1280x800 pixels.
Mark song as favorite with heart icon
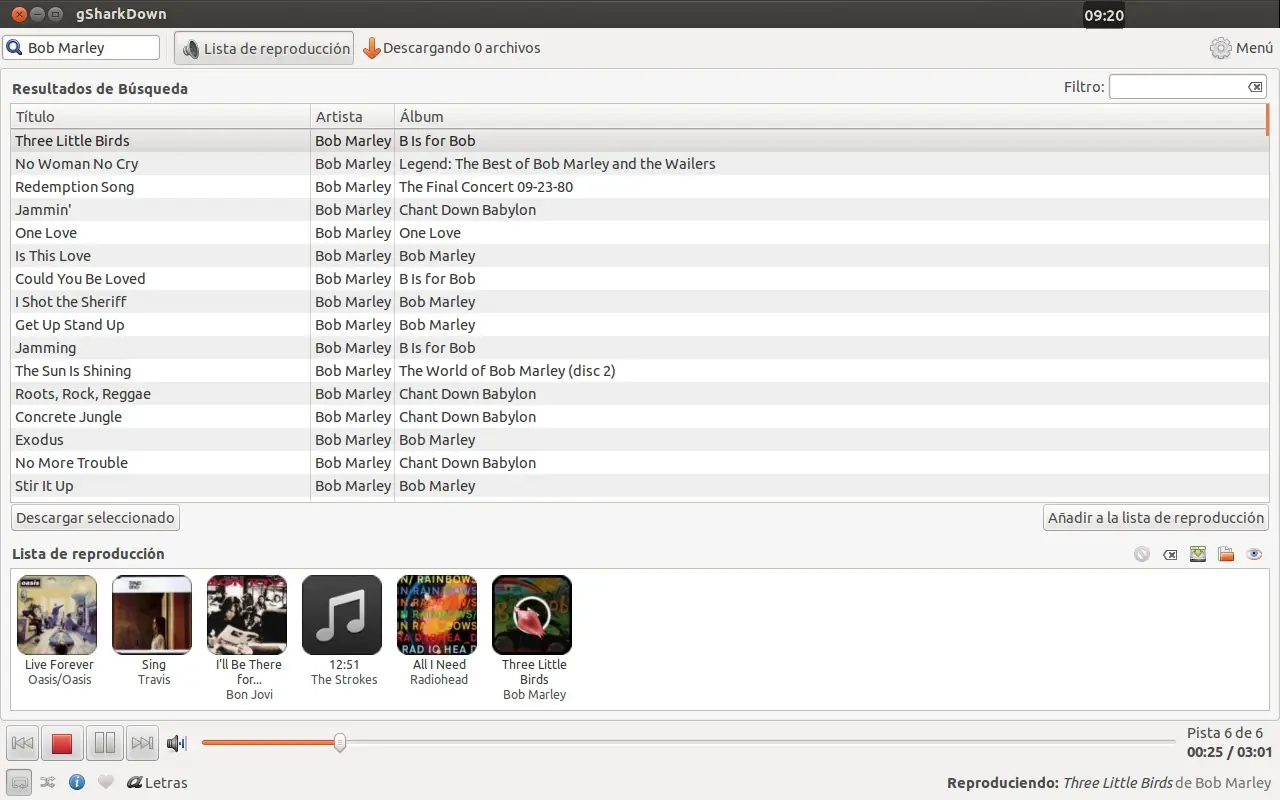point(106,782)
